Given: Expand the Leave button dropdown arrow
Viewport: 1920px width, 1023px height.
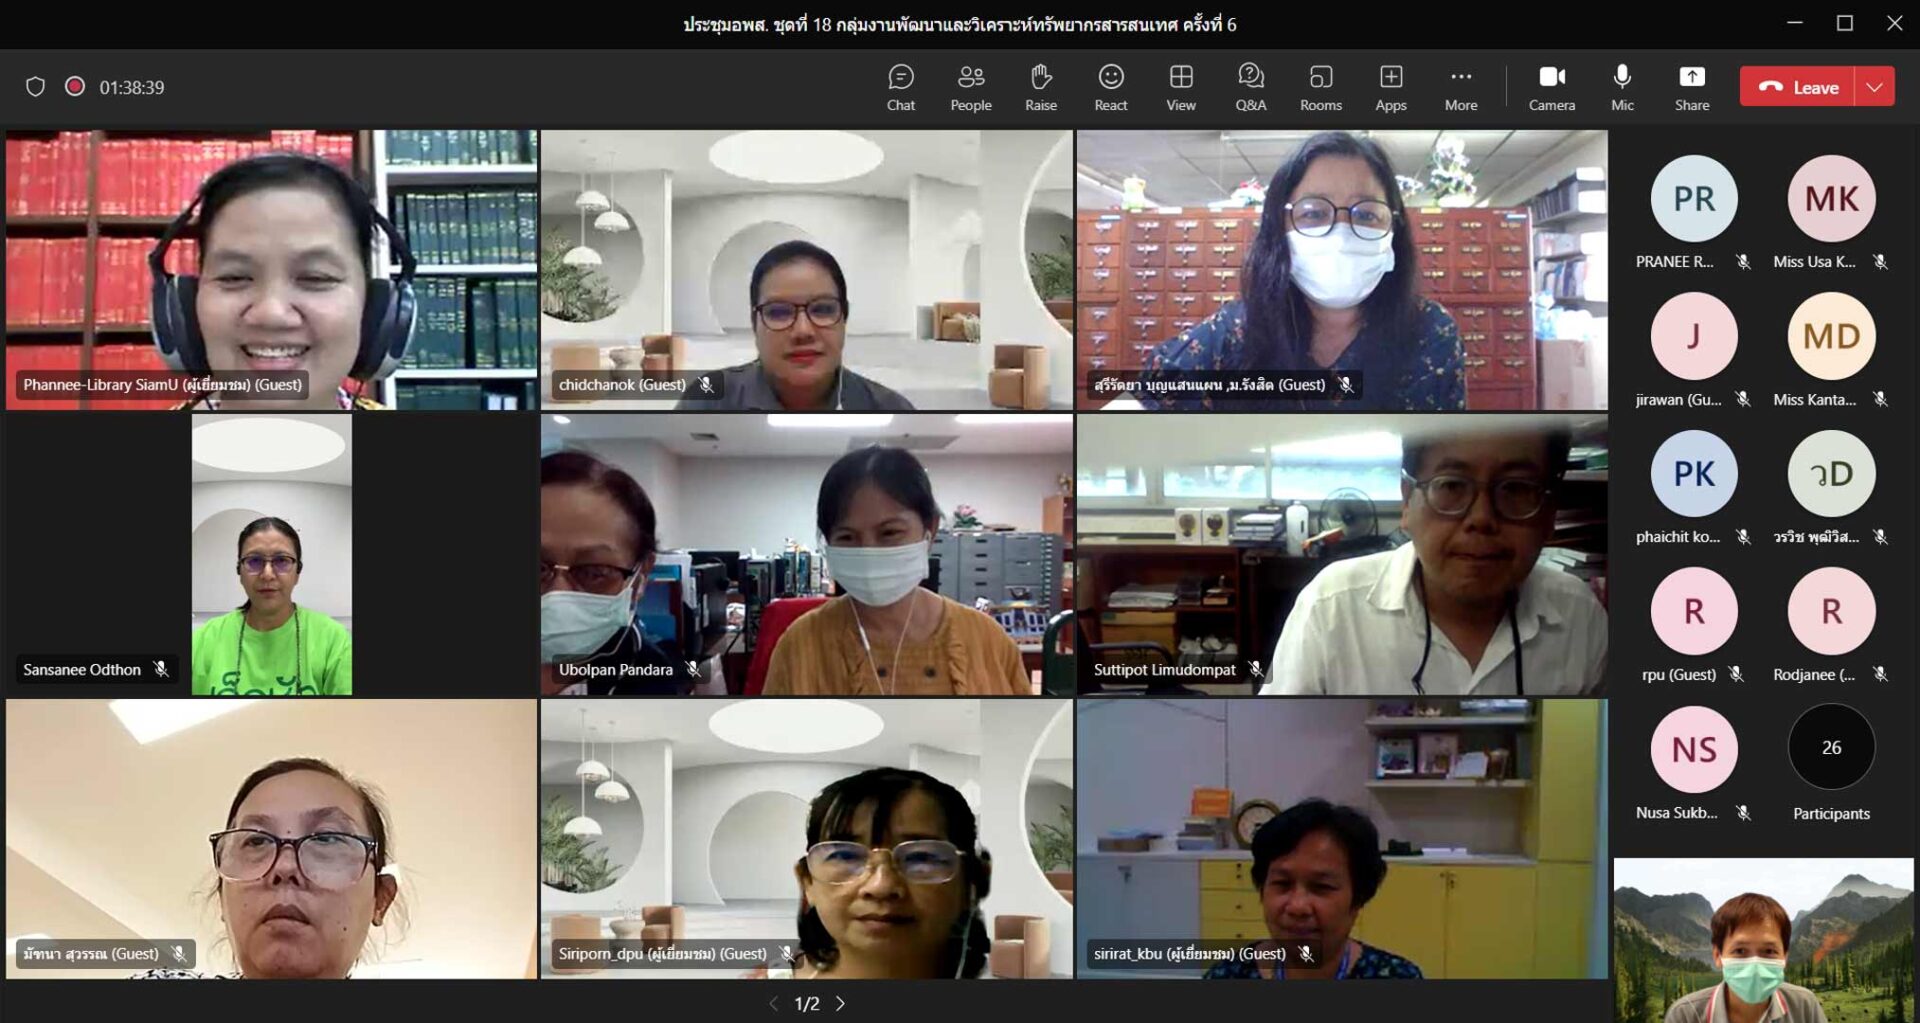Looking at the screenshot, I should tap(1875, 87).
